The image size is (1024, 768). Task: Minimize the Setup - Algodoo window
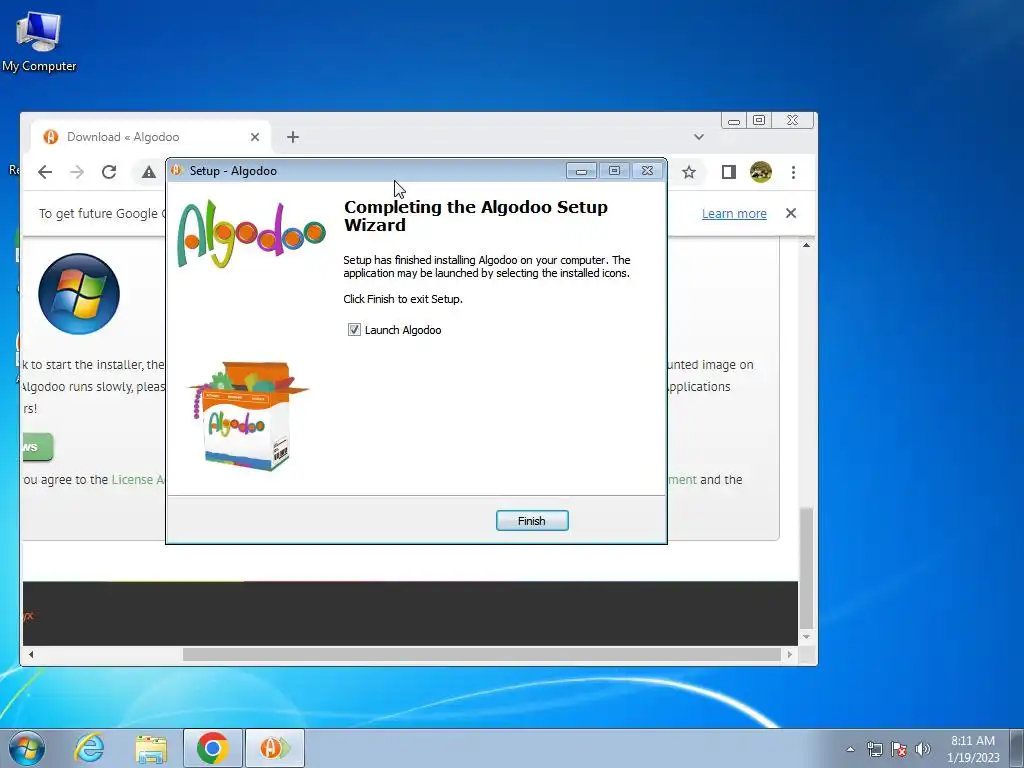581,171
